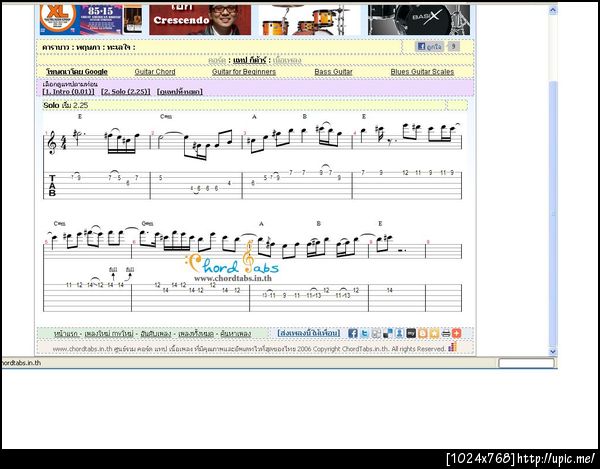Click the vertical scrollbar thumb
This screenshot has width=600, height=469.
(x=553, y=213)
